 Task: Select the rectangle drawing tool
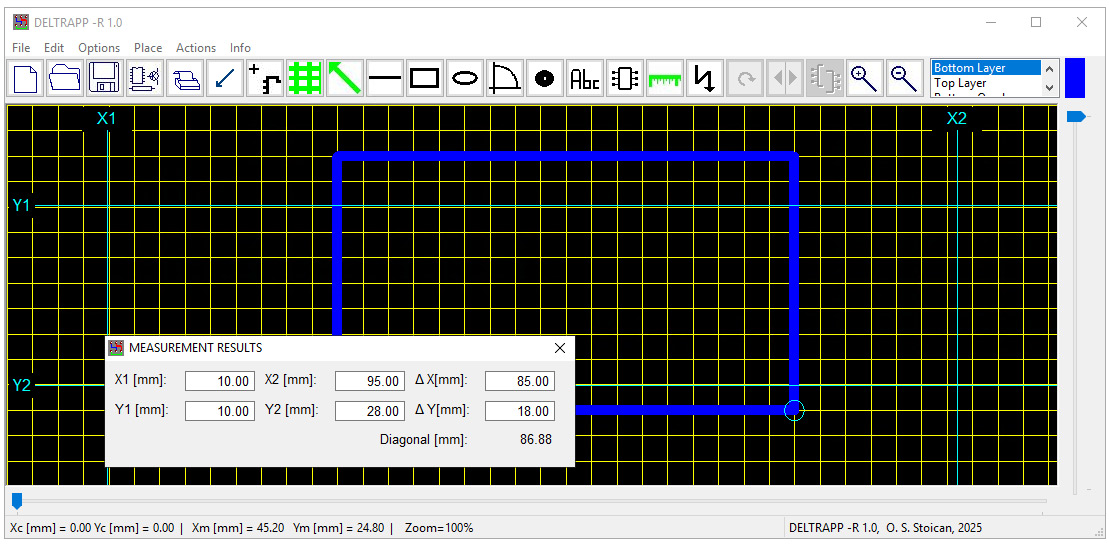pyautogui.click(x=425, y=78)
